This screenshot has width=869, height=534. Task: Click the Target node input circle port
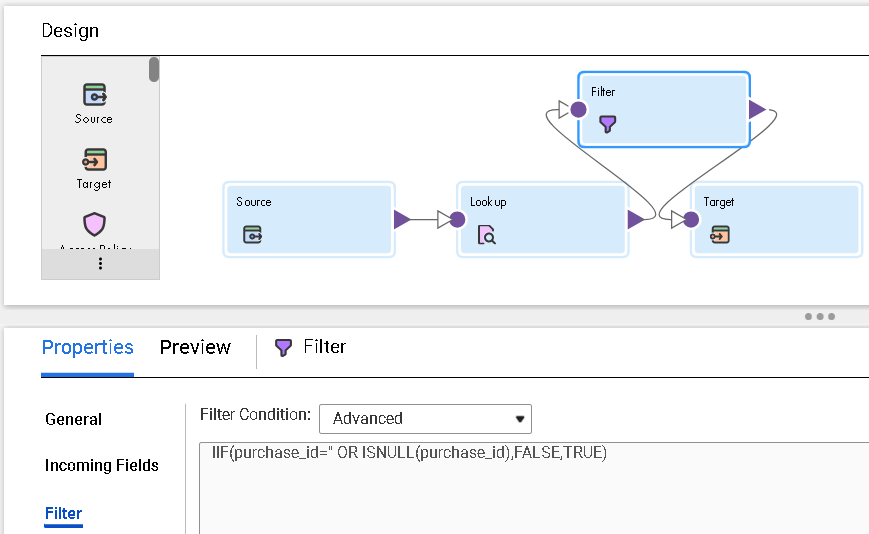click(x=691, y=220)
